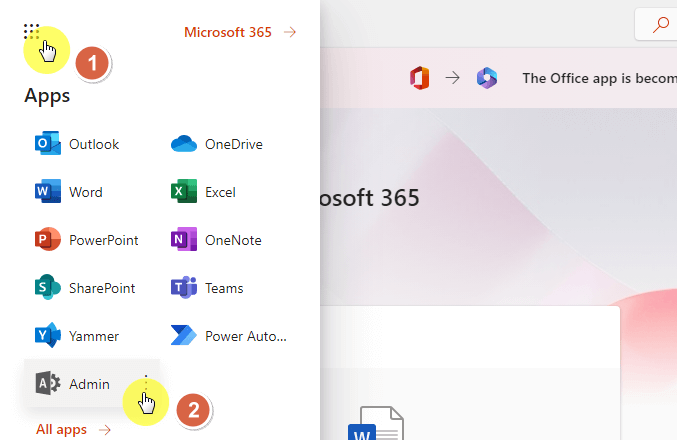Open Yammer app icon
Image resolution: width=677 pixels, height=440 pixels.
47,335
